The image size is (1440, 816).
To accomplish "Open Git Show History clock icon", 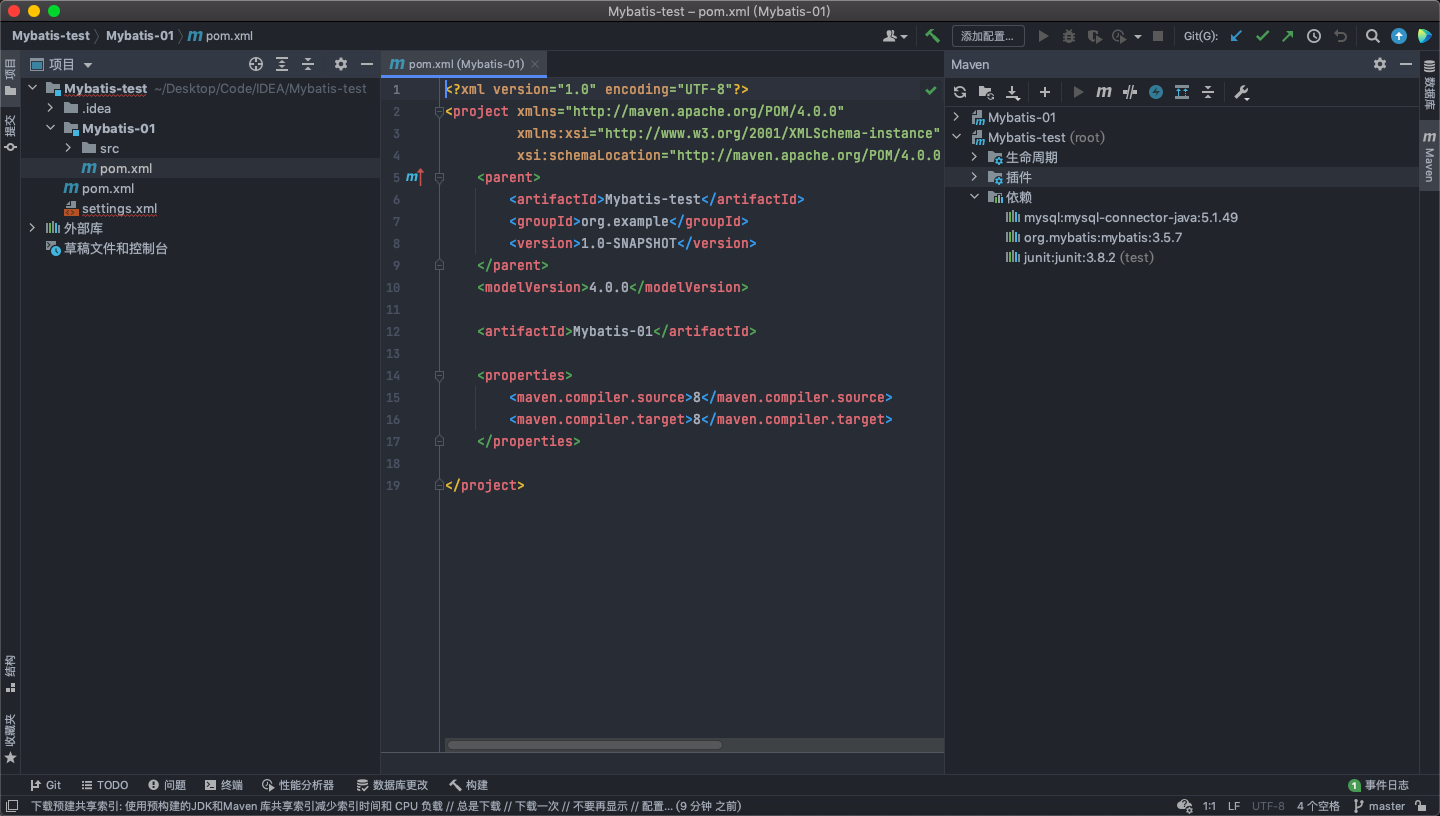I will pyautogui.click(x=1314, y=36).
